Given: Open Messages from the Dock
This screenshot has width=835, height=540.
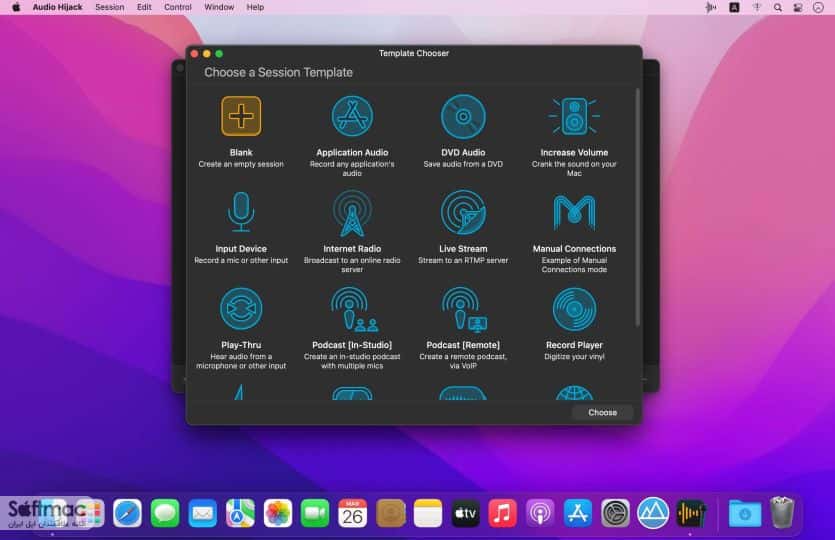Looking at the screenshot, I should [x=165, y=513].
